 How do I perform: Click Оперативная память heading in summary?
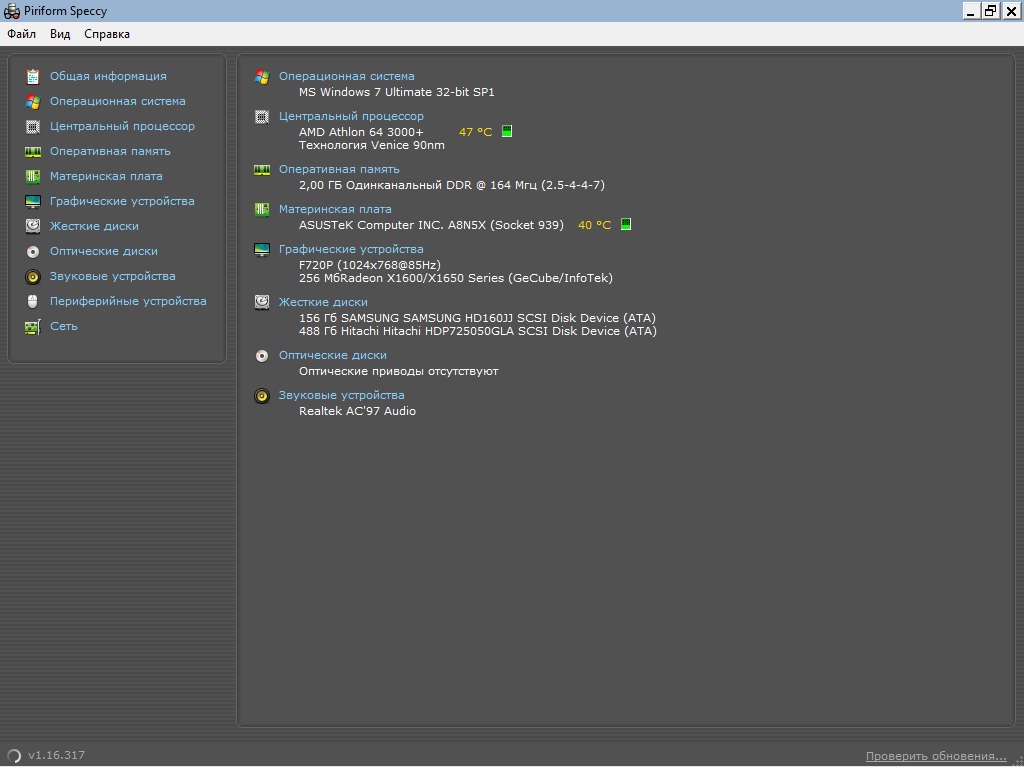[339, 169]
